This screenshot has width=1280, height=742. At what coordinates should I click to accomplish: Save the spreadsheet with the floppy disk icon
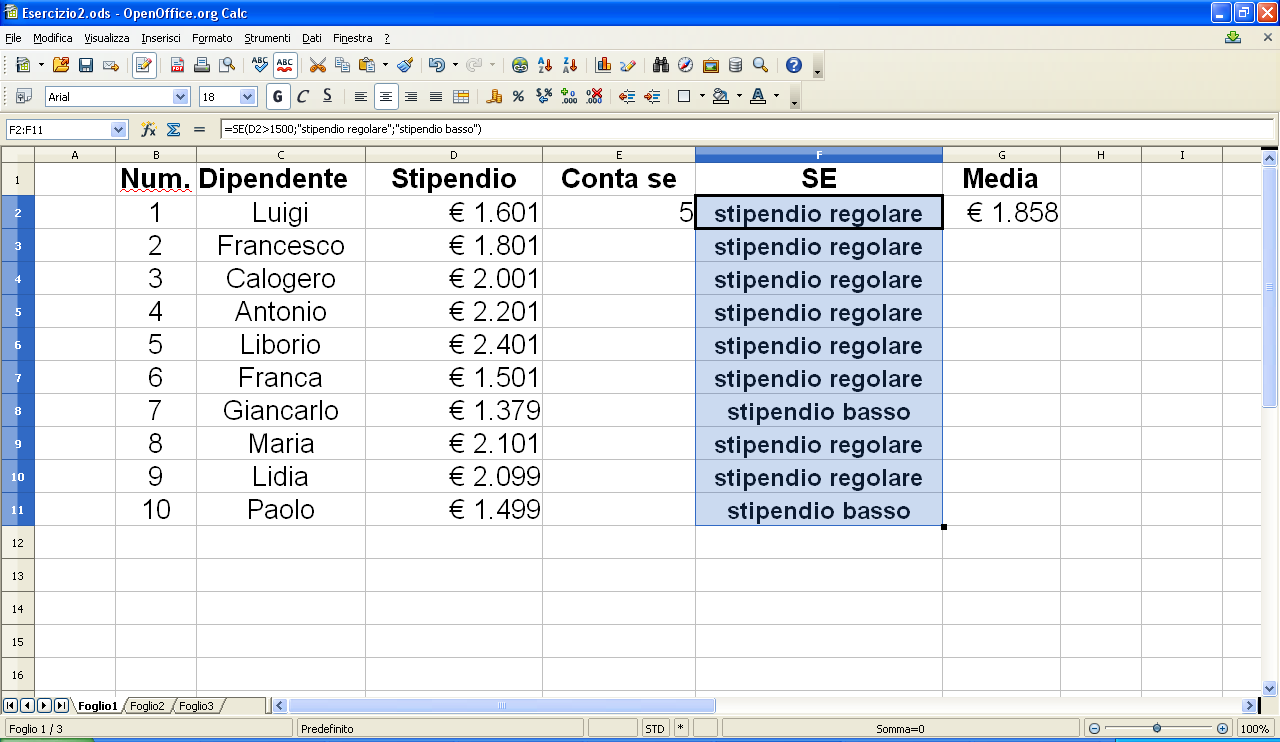click(x=86, y=65)
